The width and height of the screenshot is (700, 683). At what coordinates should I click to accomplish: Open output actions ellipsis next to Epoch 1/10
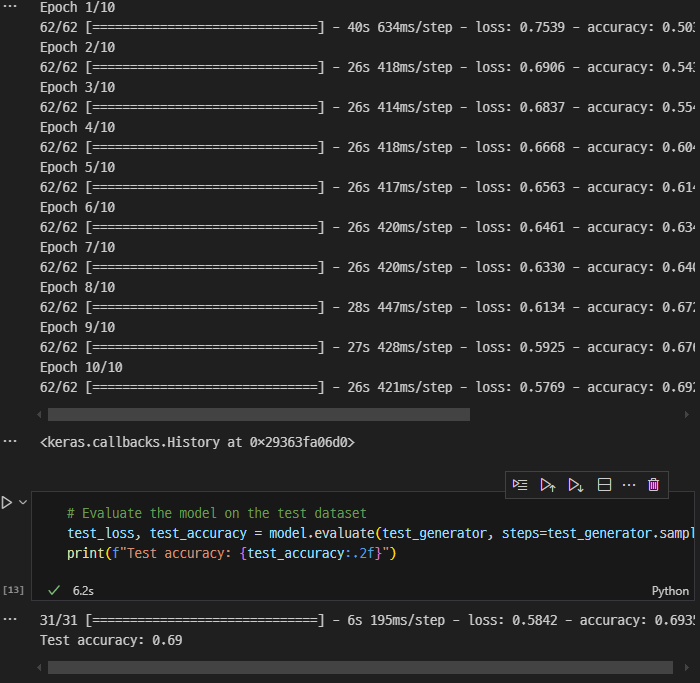pyautogui.click(x=10, y=6)
